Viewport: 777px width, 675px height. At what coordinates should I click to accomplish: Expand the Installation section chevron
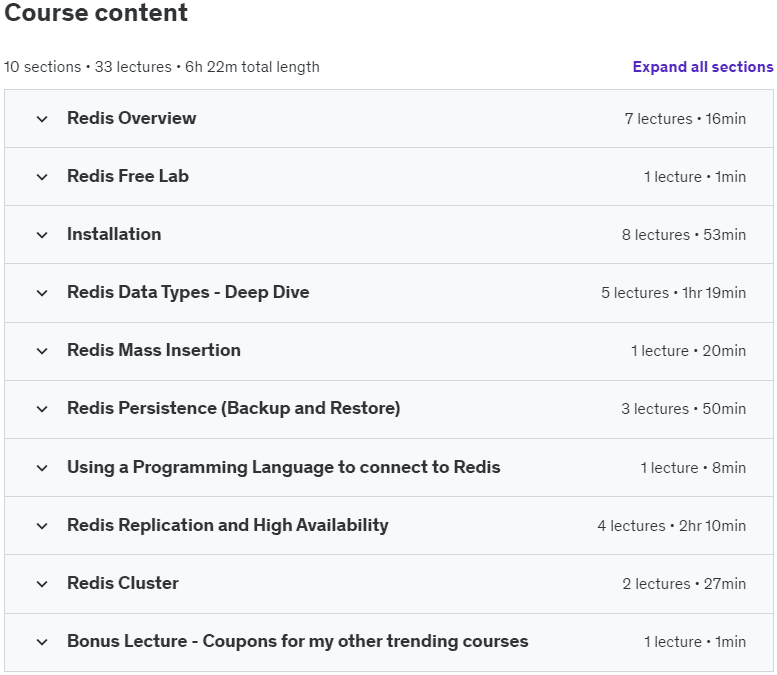pos(42,235)
